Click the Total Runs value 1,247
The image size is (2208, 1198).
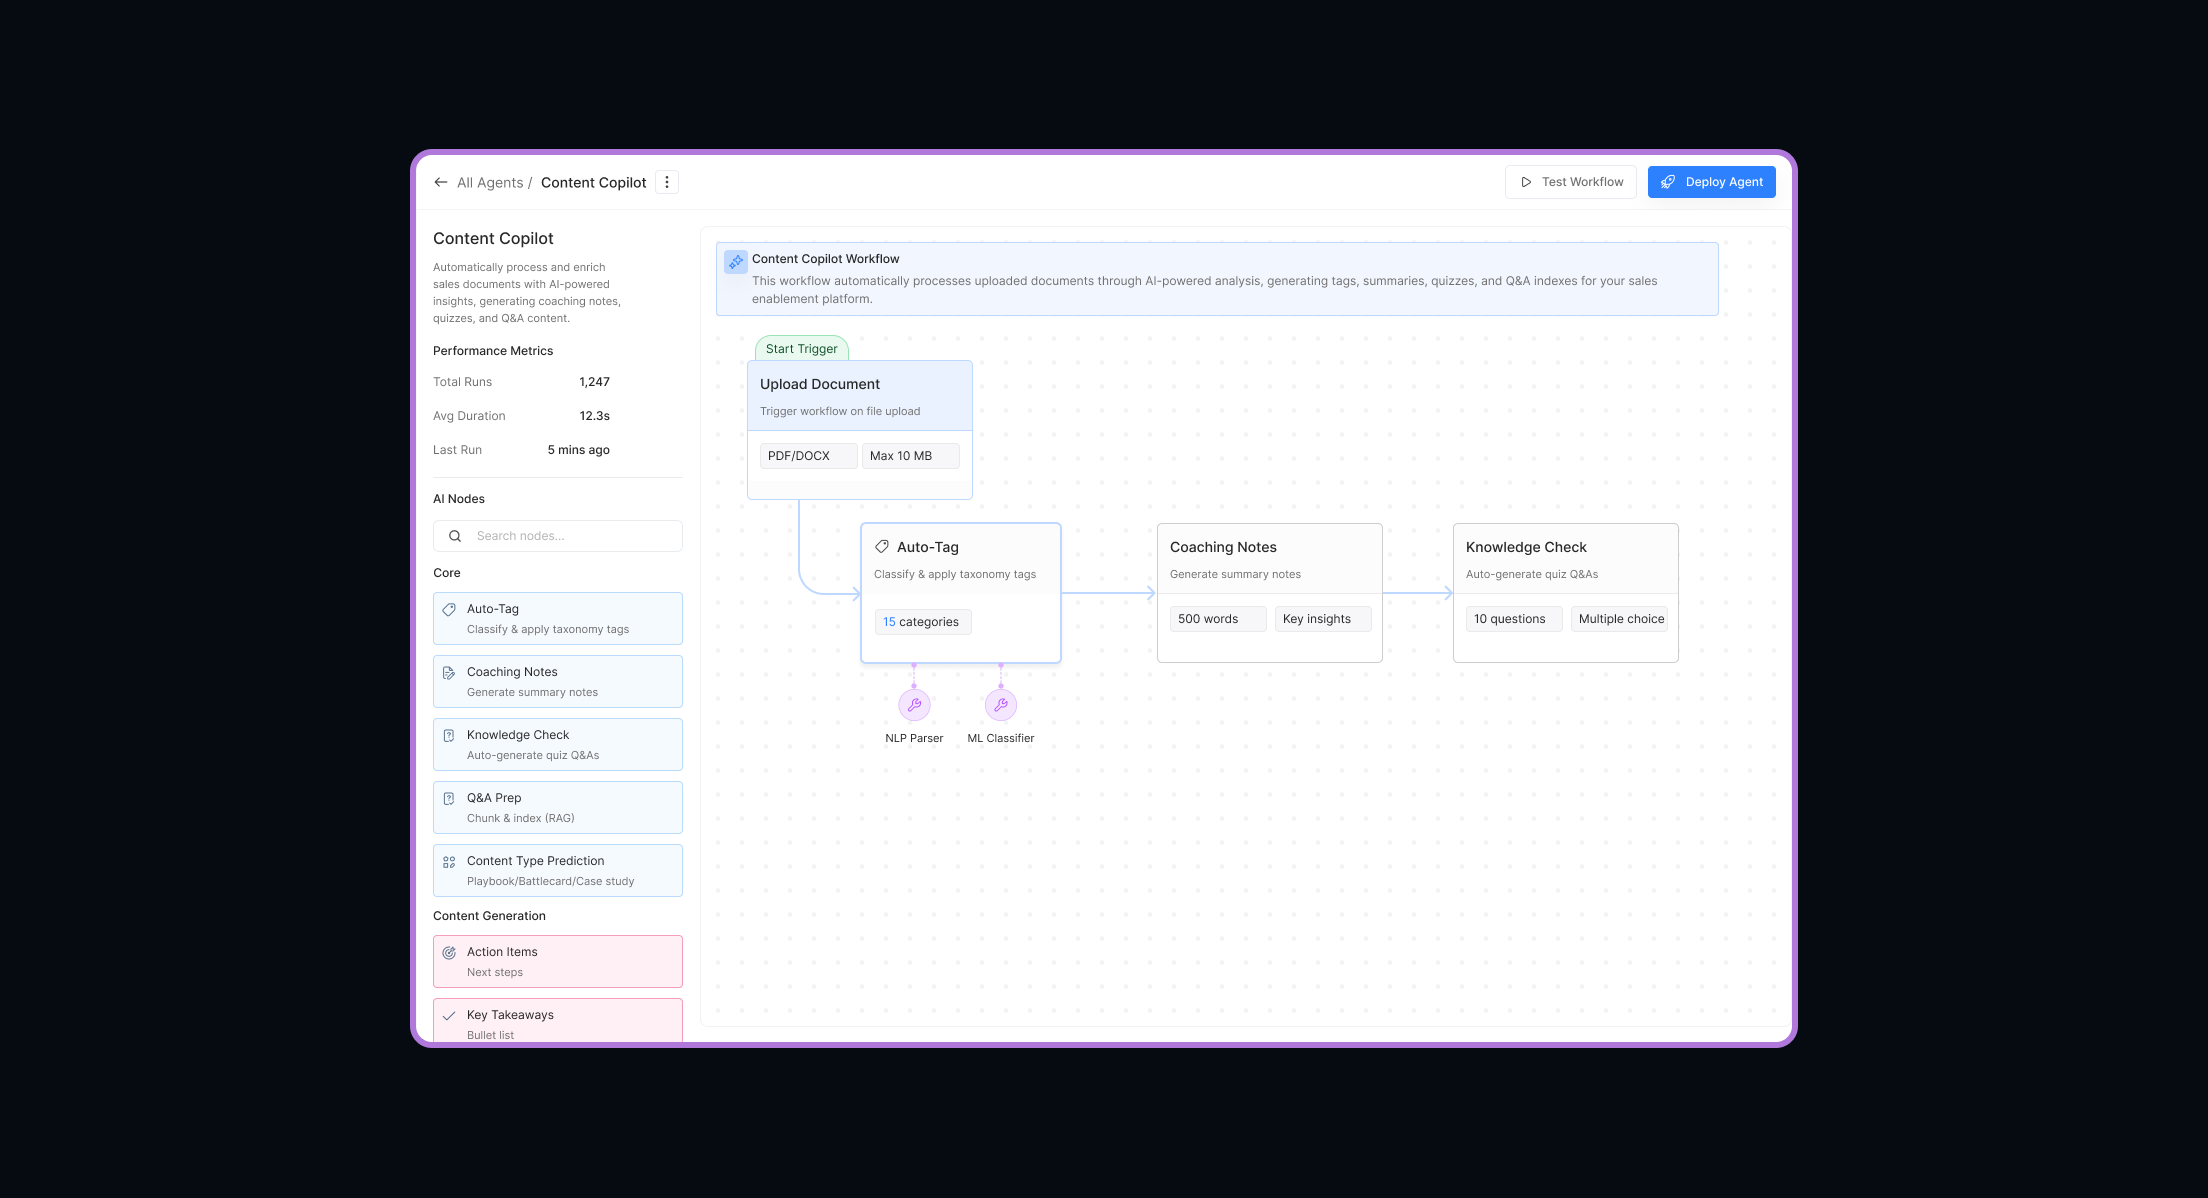(x=594, y=382)
